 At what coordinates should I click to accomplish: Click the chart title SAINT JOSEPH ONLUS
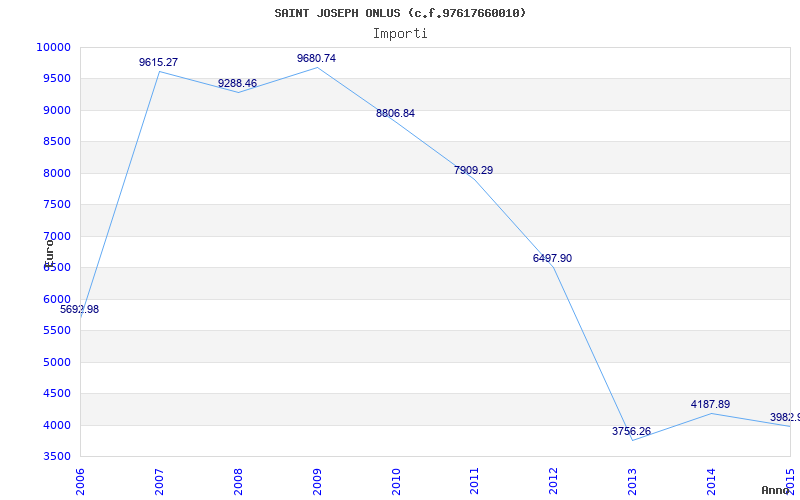click(400, 13)
